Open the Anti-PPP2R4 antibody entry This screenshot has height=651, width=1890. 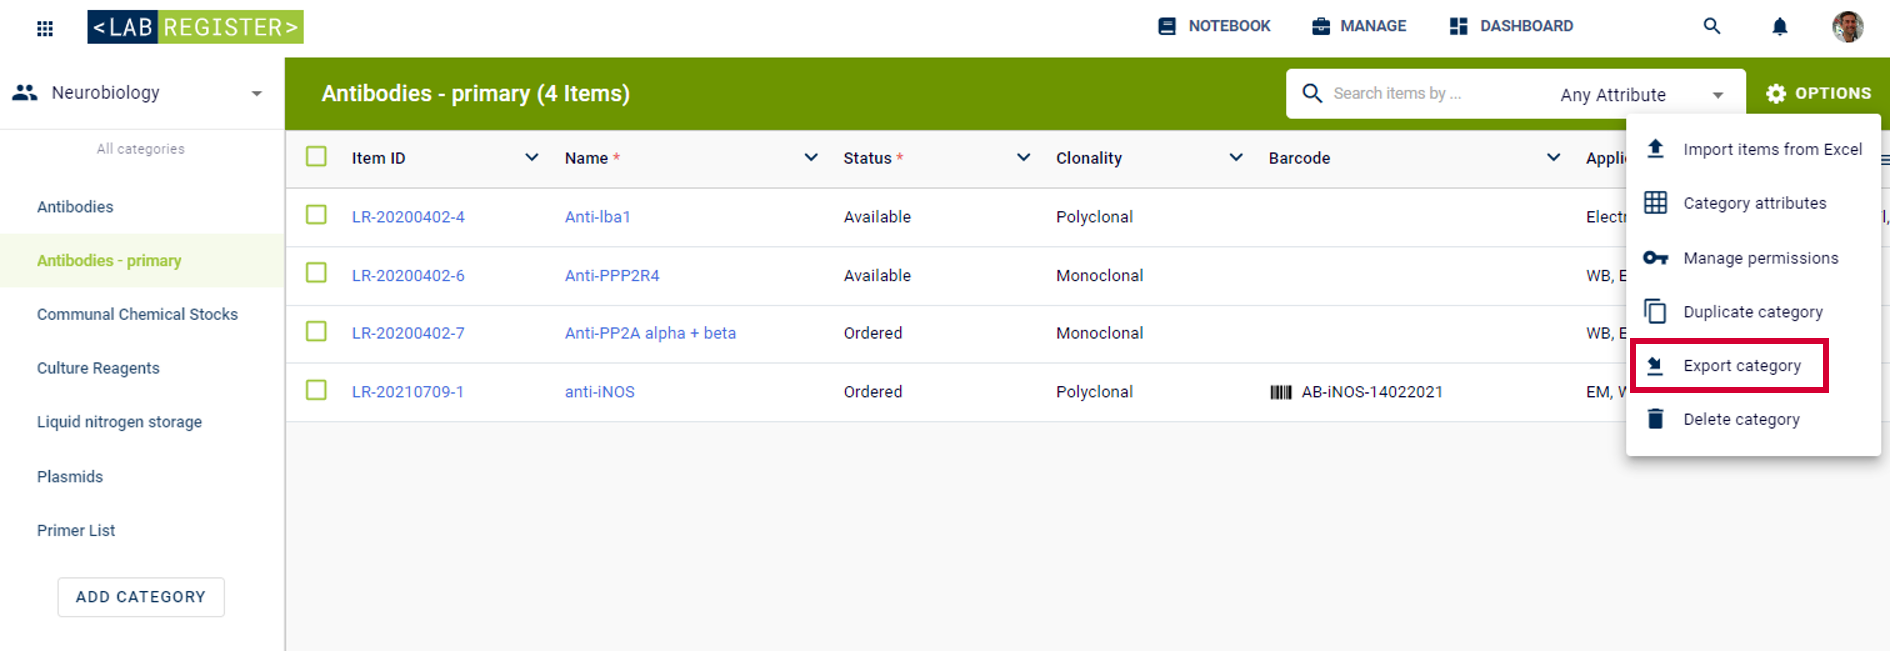(612, 275)
